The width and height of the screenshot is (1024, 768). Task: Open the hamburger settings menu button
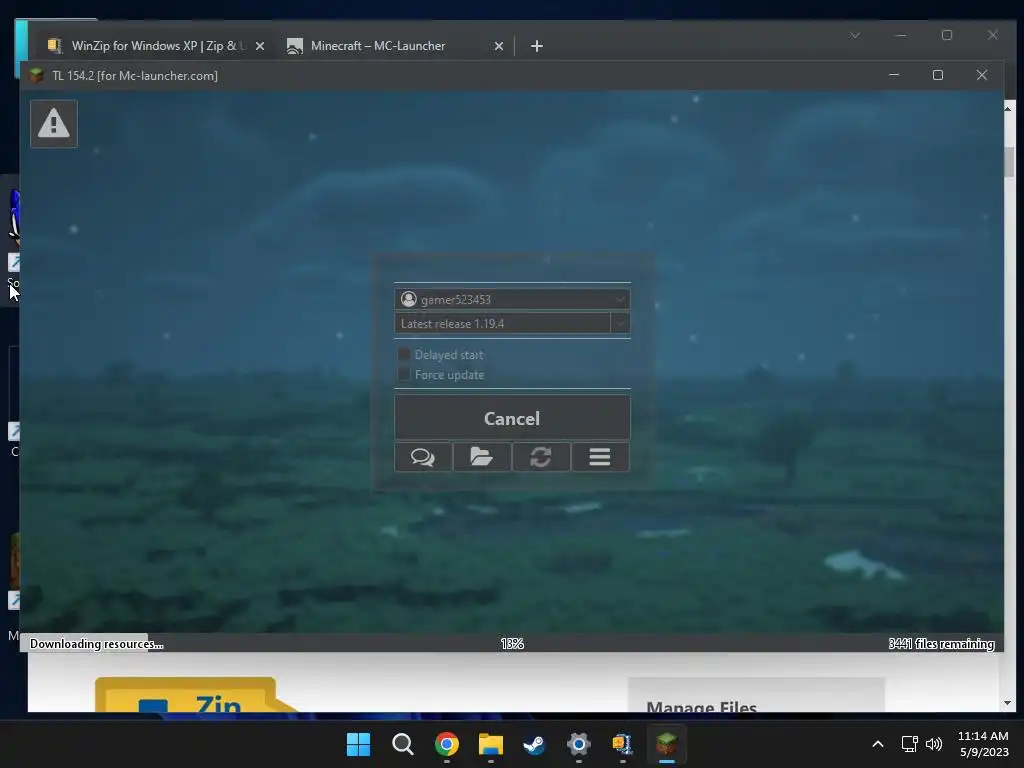pos(600,457)
